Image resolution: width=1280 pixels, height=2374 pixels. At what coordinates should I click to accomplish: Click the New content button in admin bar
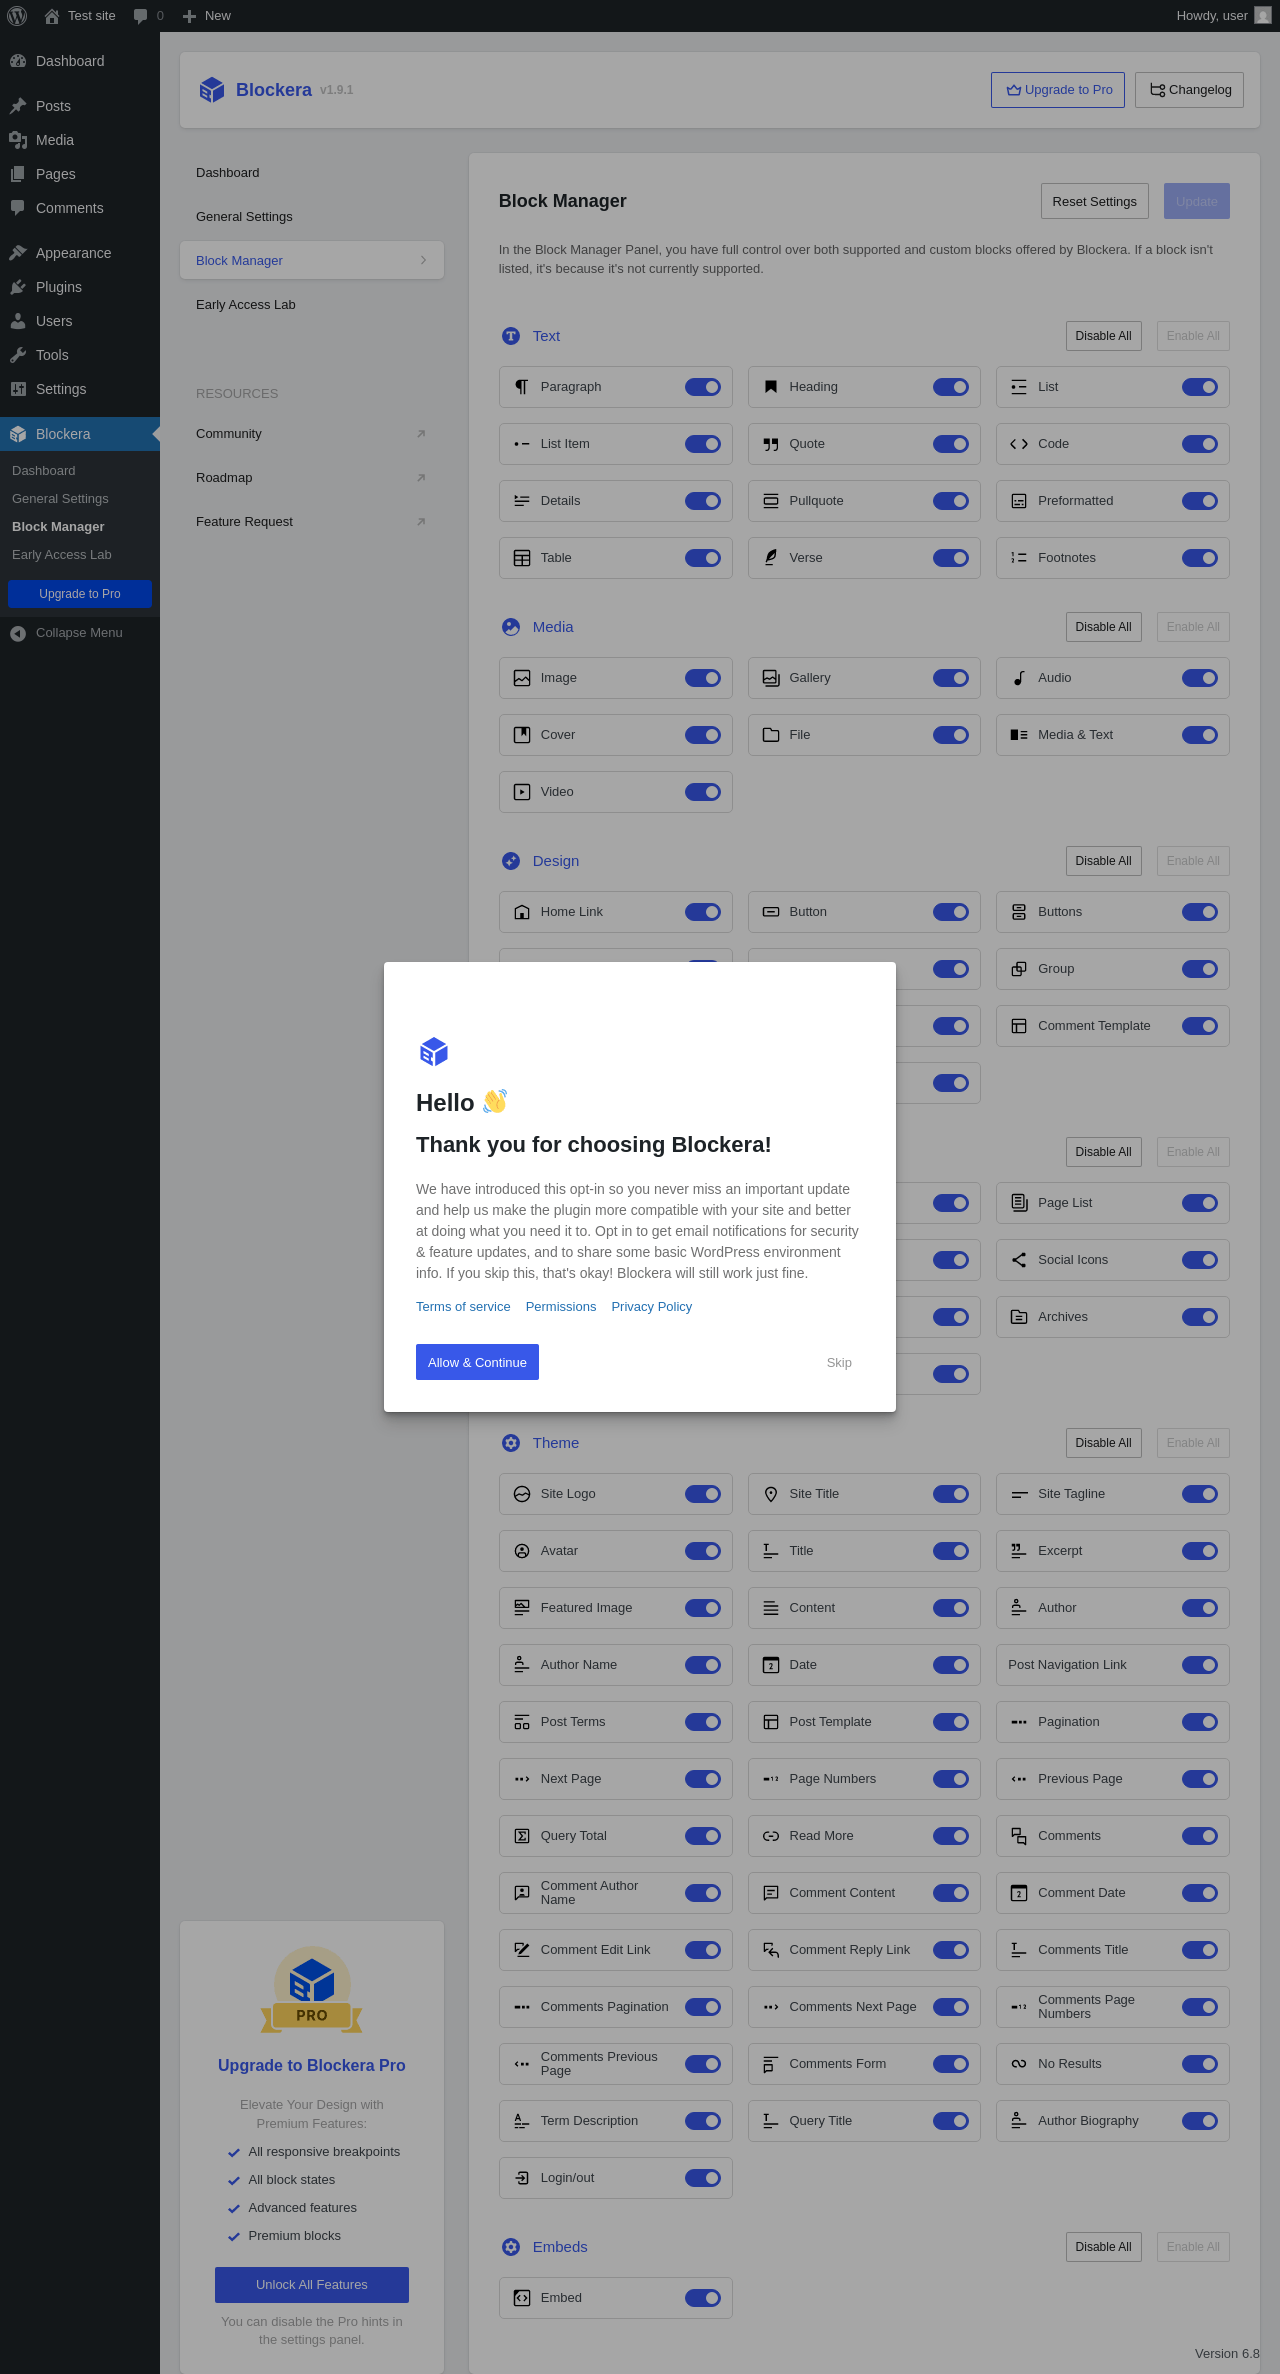coord(206,16)
